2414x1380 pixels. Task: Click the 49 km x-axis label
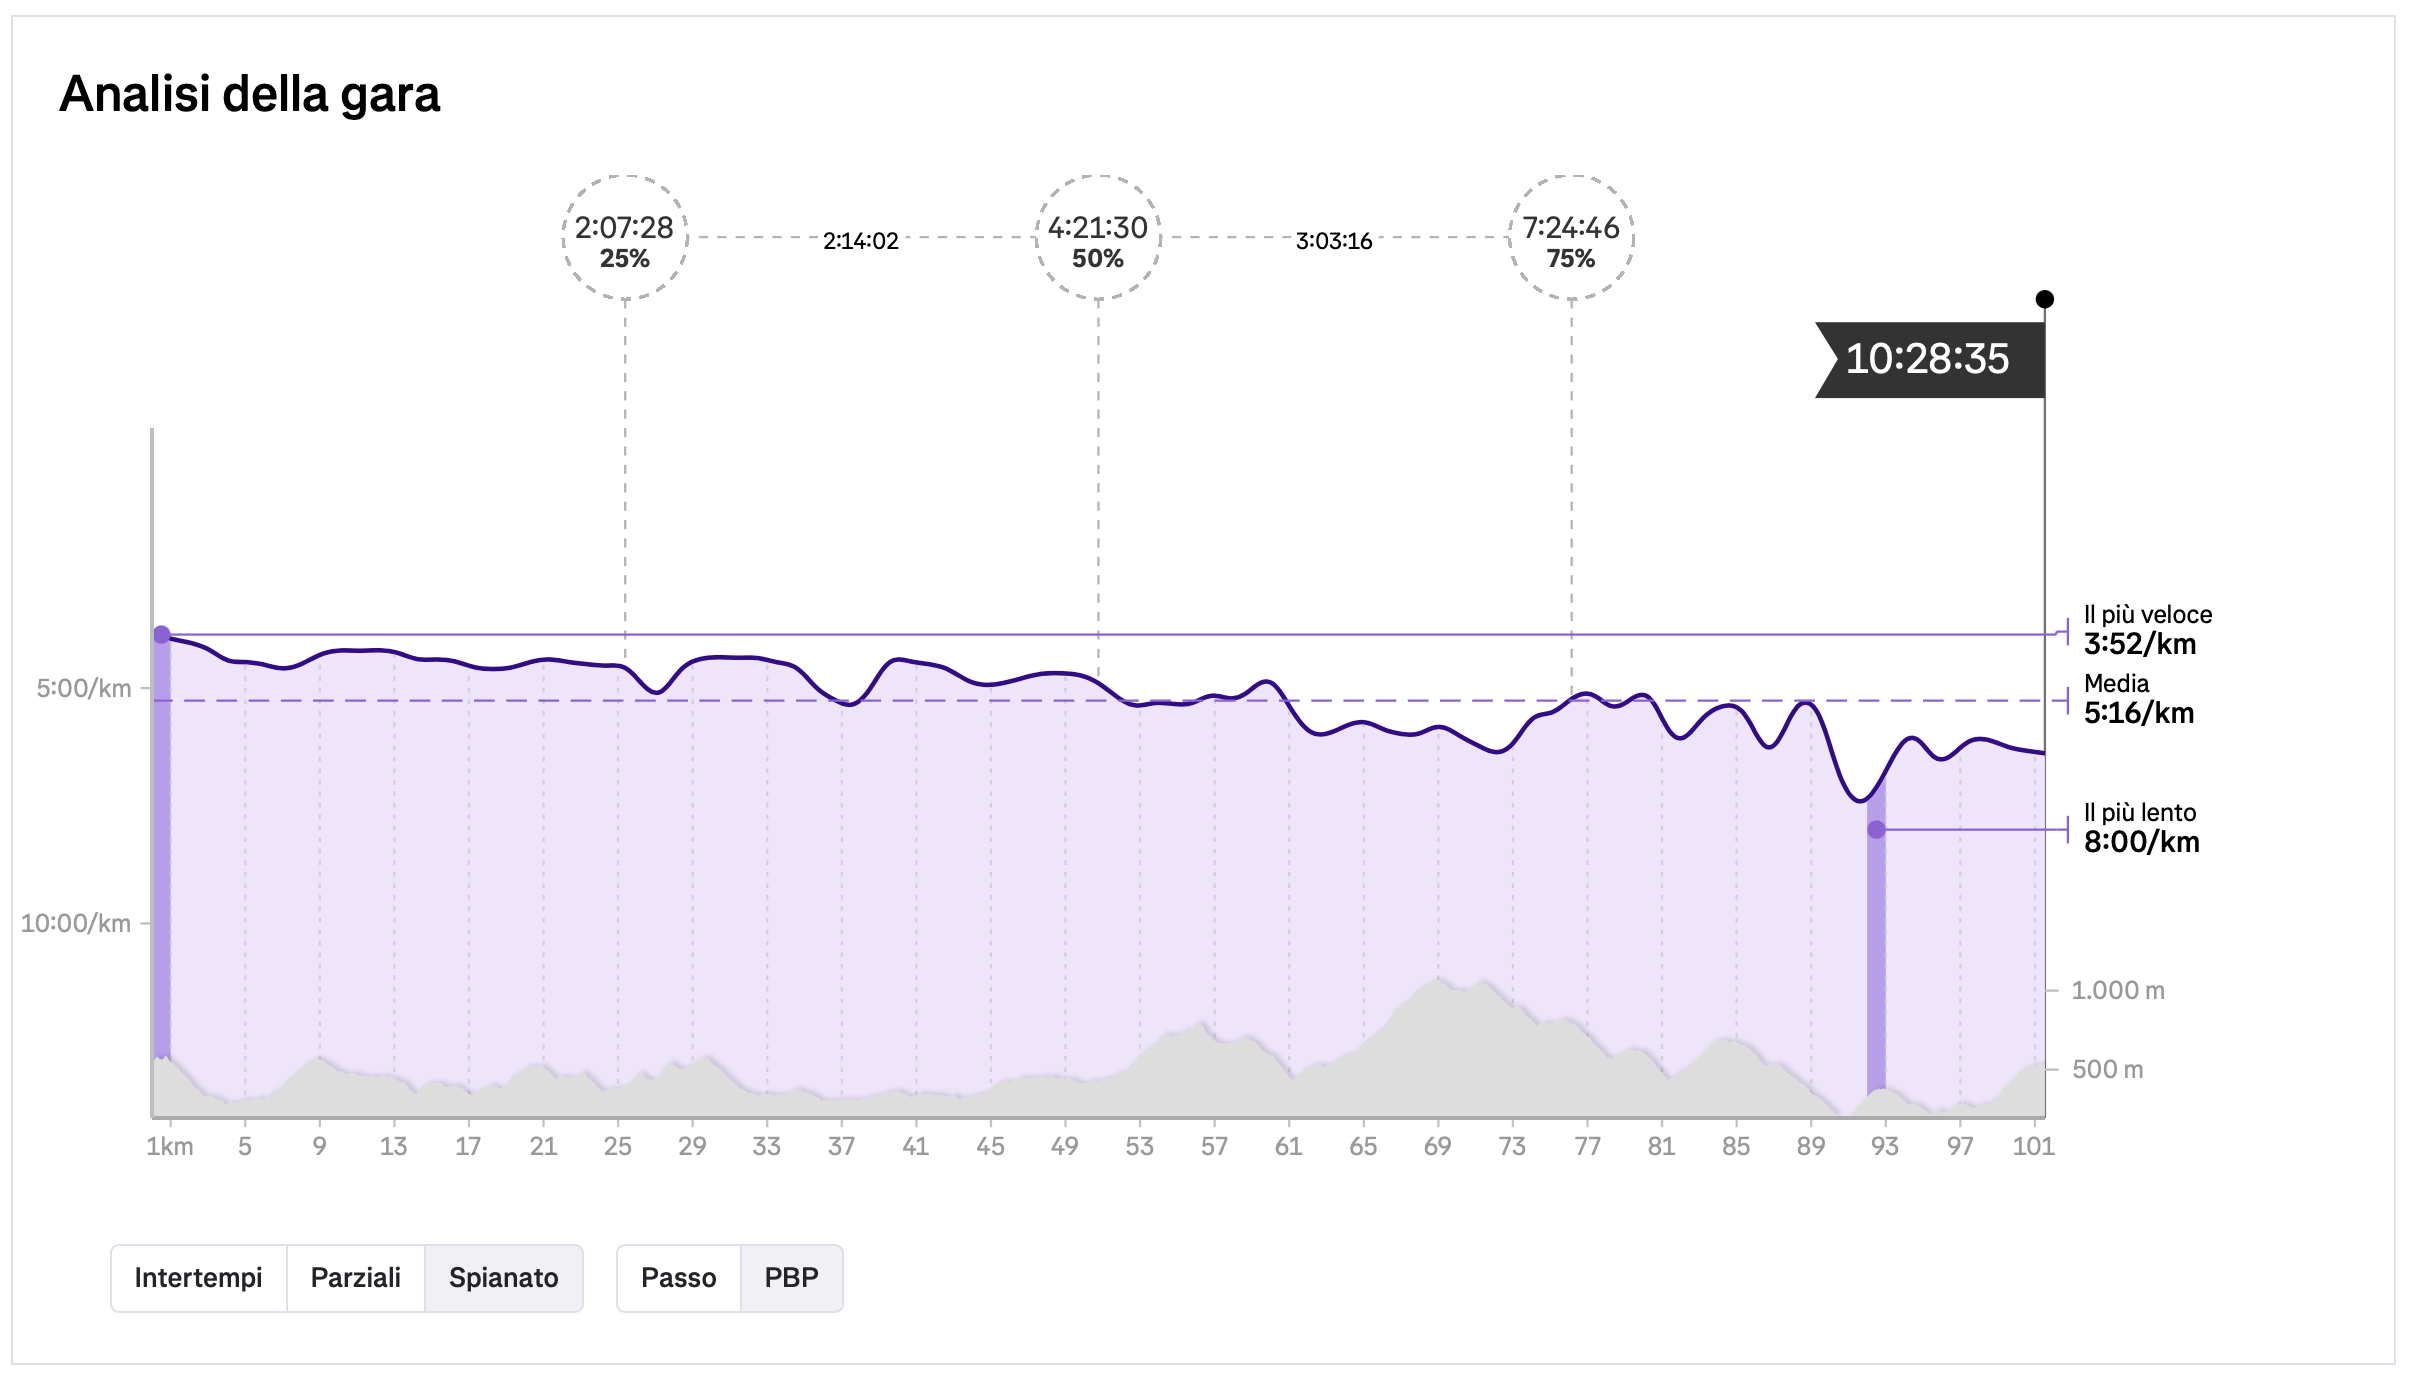1065,1147
